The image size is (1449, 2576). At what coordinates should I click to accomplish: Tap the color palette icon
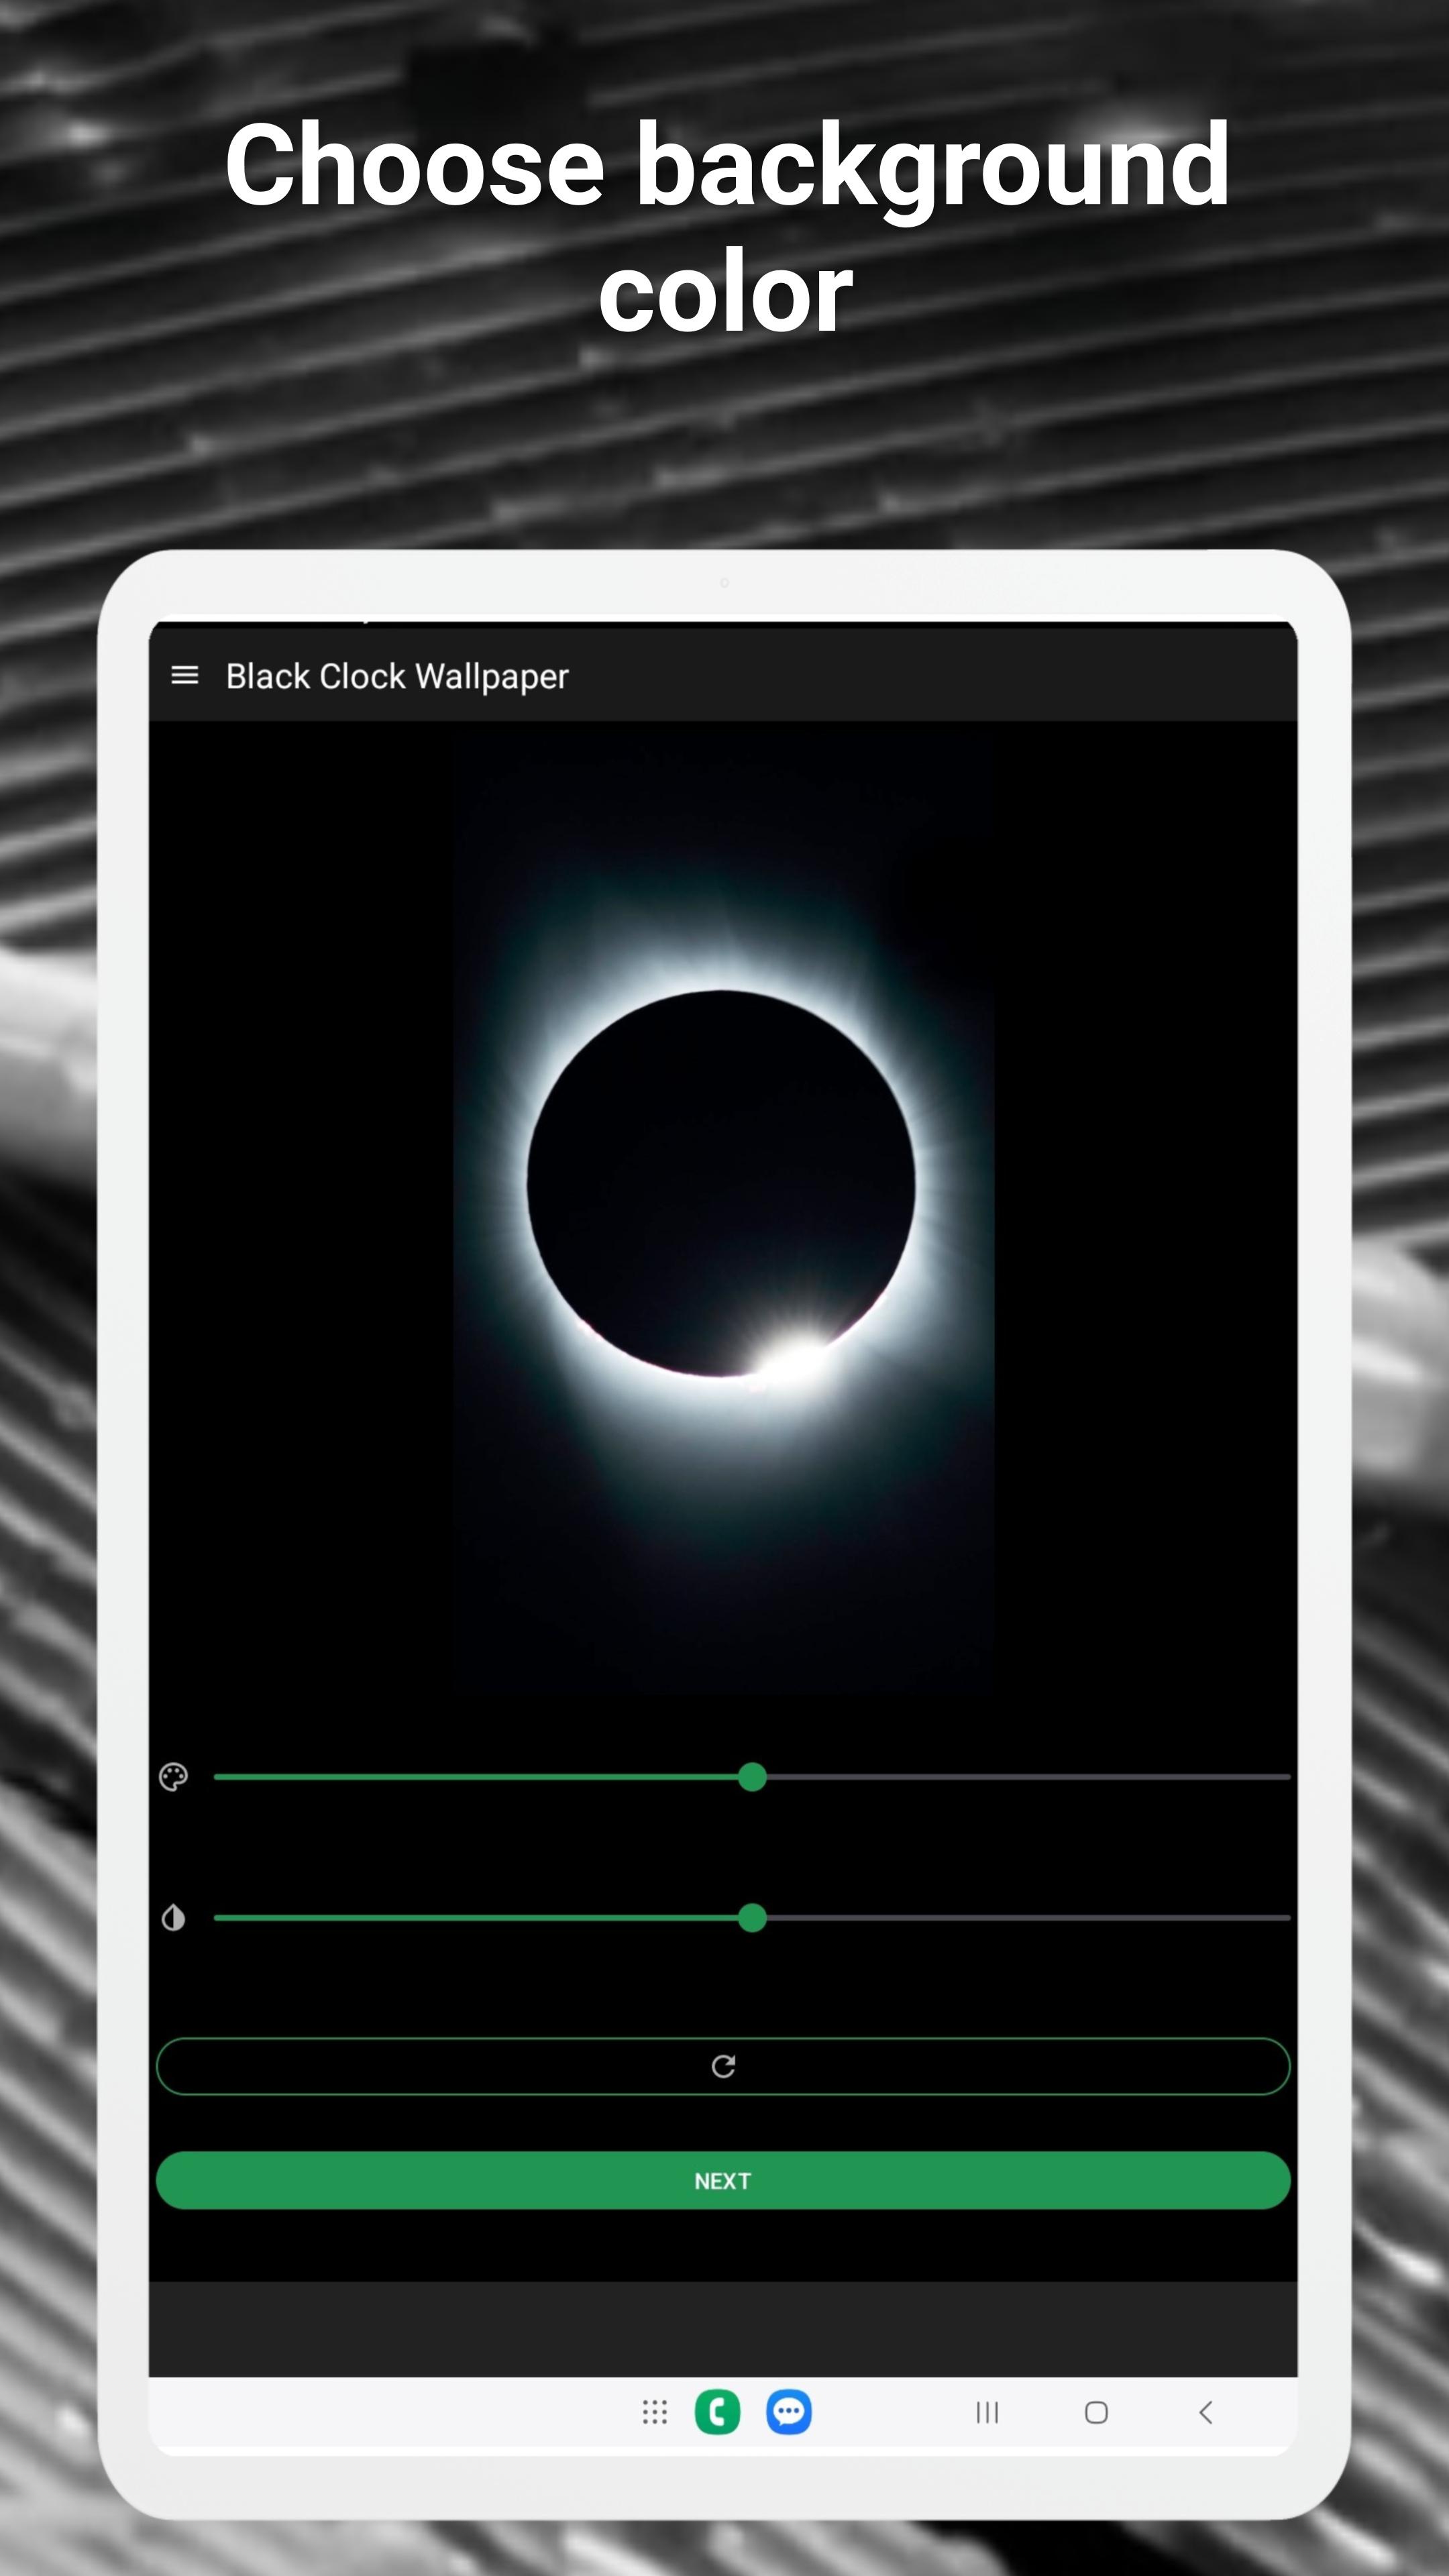[173, 1777]
